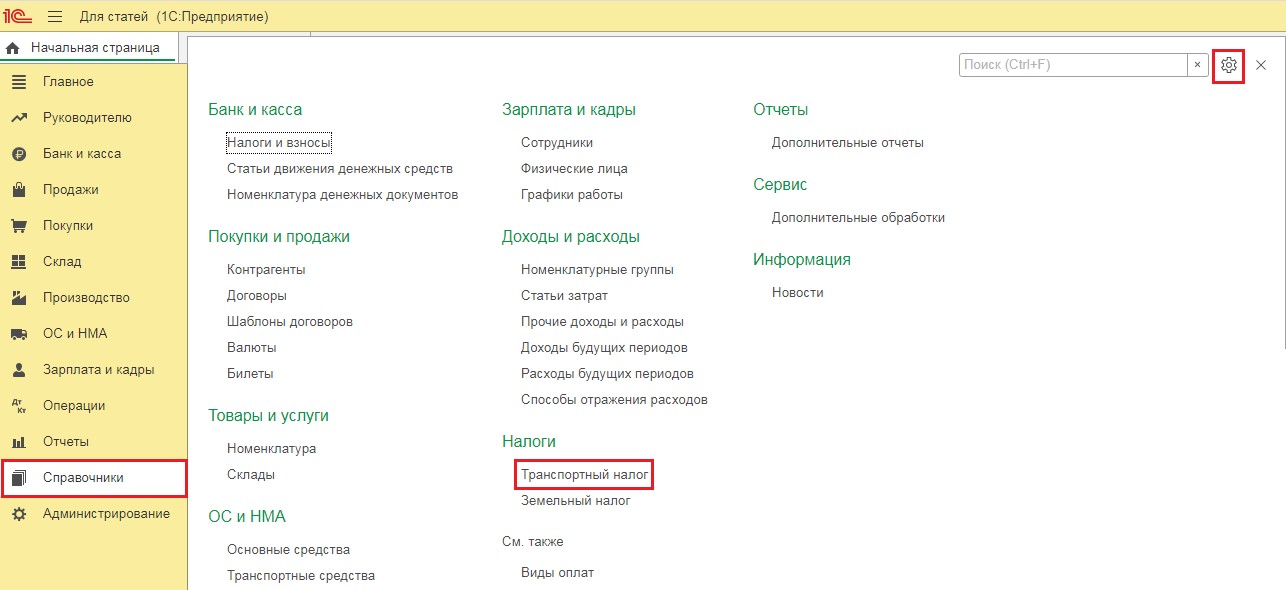Open Номенклатурные группы link
The width and height of the screenshot is (1286, 590).
[597, 270]
